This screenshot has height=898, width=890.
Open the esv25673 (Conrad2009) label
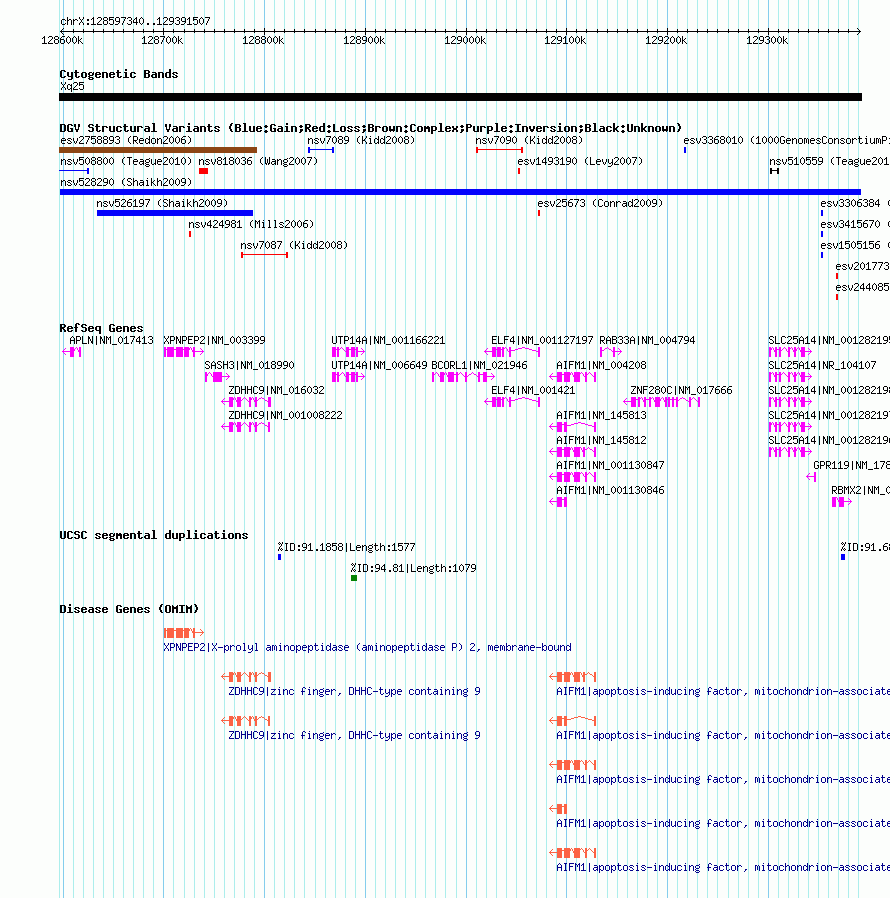click(x=600, y=203)
